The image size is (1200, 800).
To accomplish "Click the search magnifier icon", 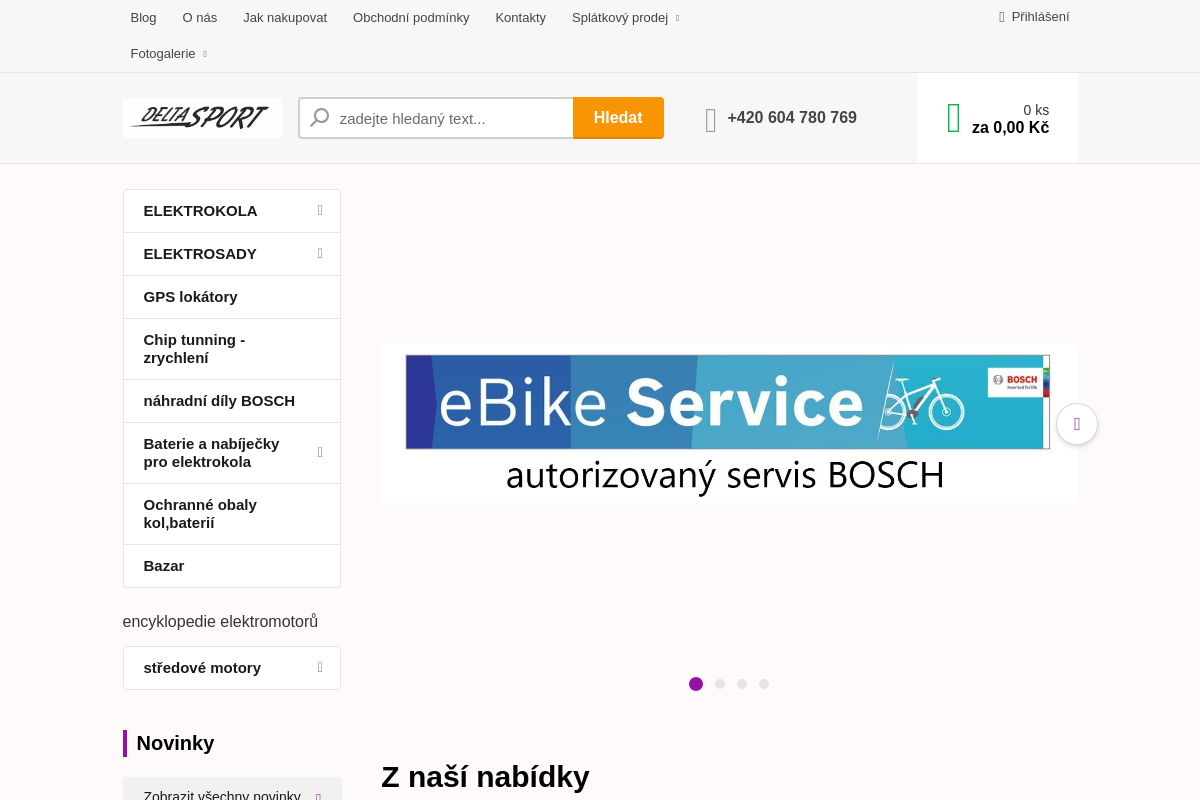I will 320,118.
